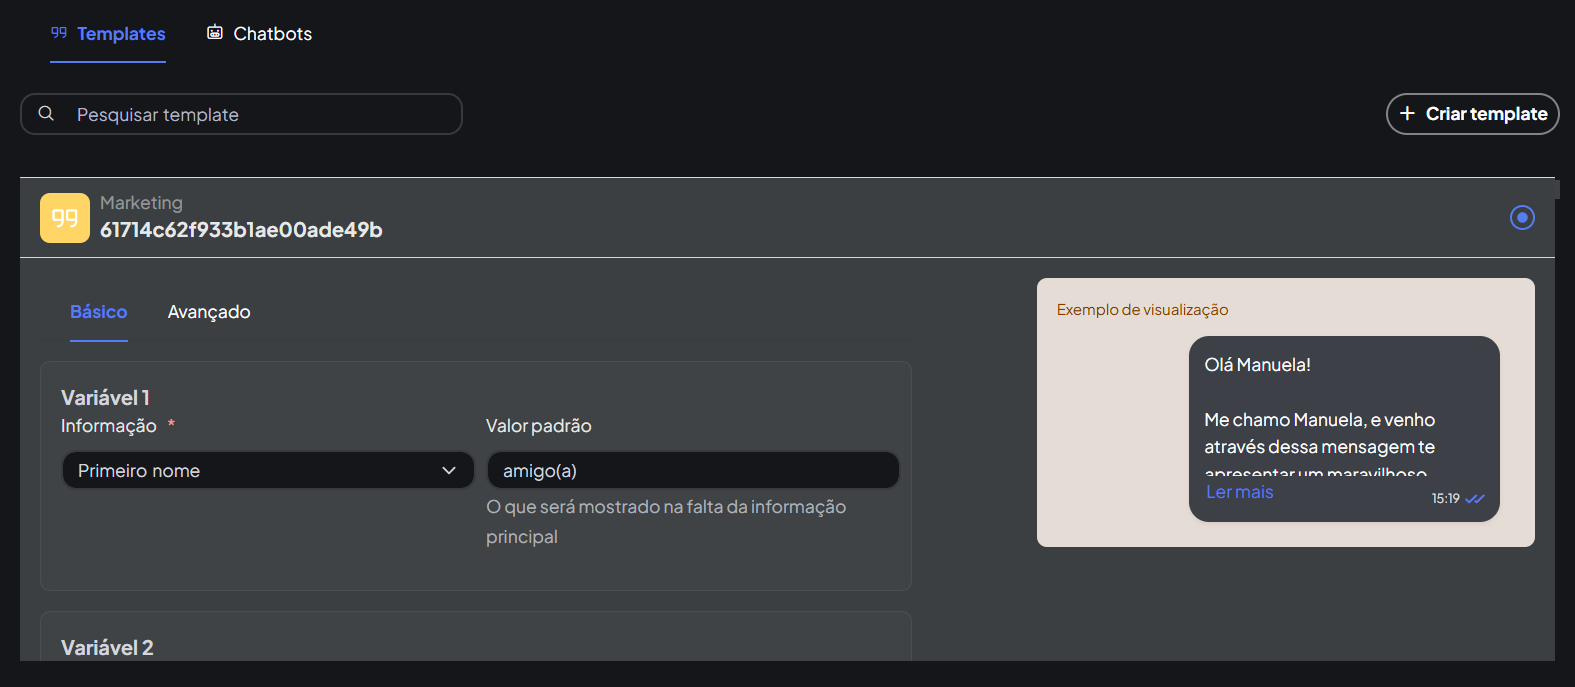Click the Variável 2 section heading
The height and width of the screenshot is (687, 1575).
[107, 648]
